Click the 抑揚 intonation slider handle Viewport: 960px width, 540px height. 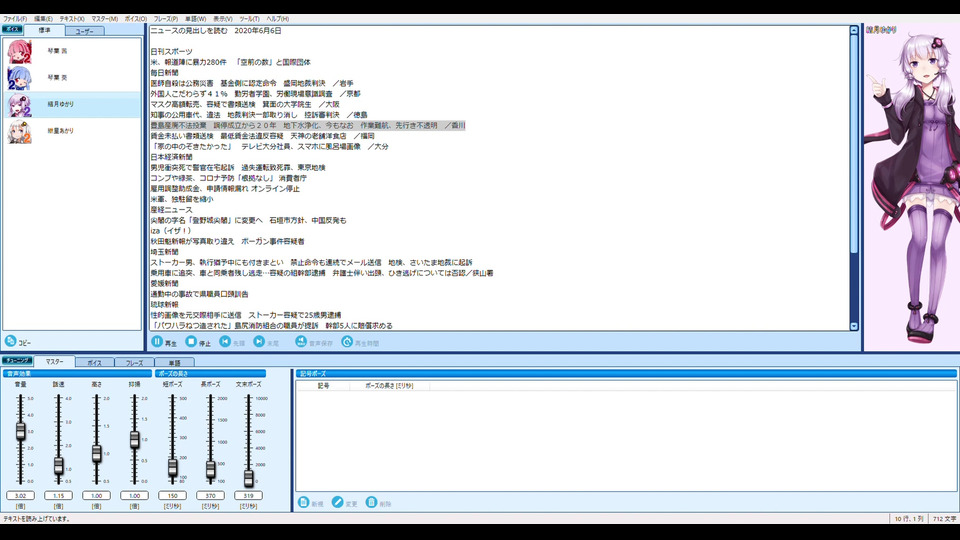pos(135,440)
